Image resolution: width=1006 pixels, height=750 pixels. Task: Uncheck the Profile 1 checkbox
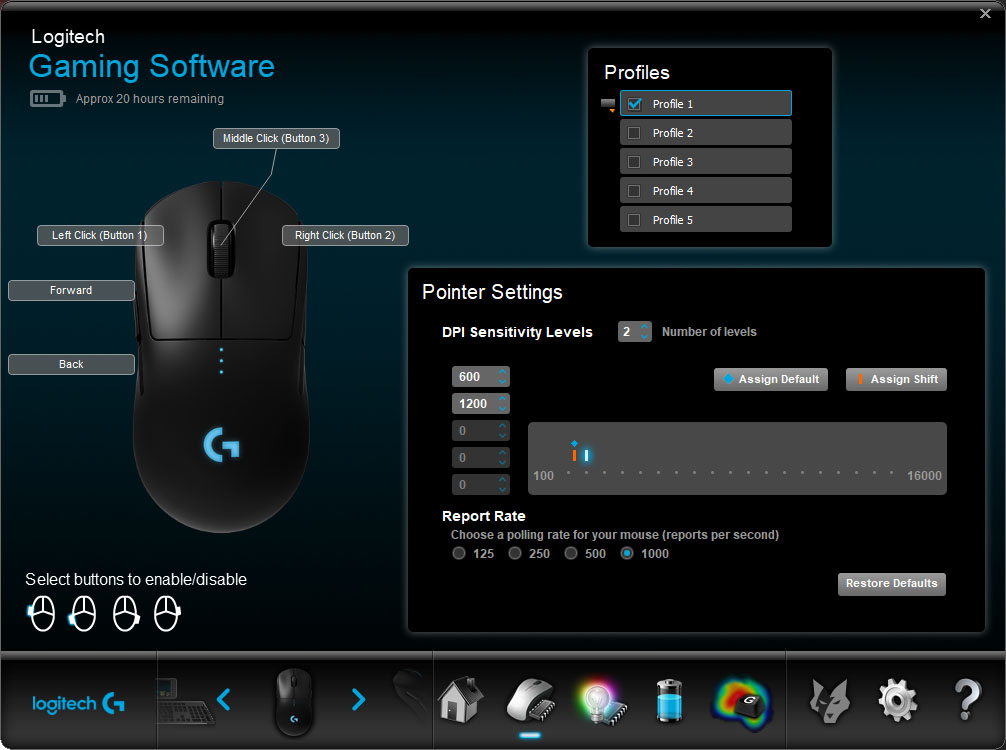(x=635, y=104)
